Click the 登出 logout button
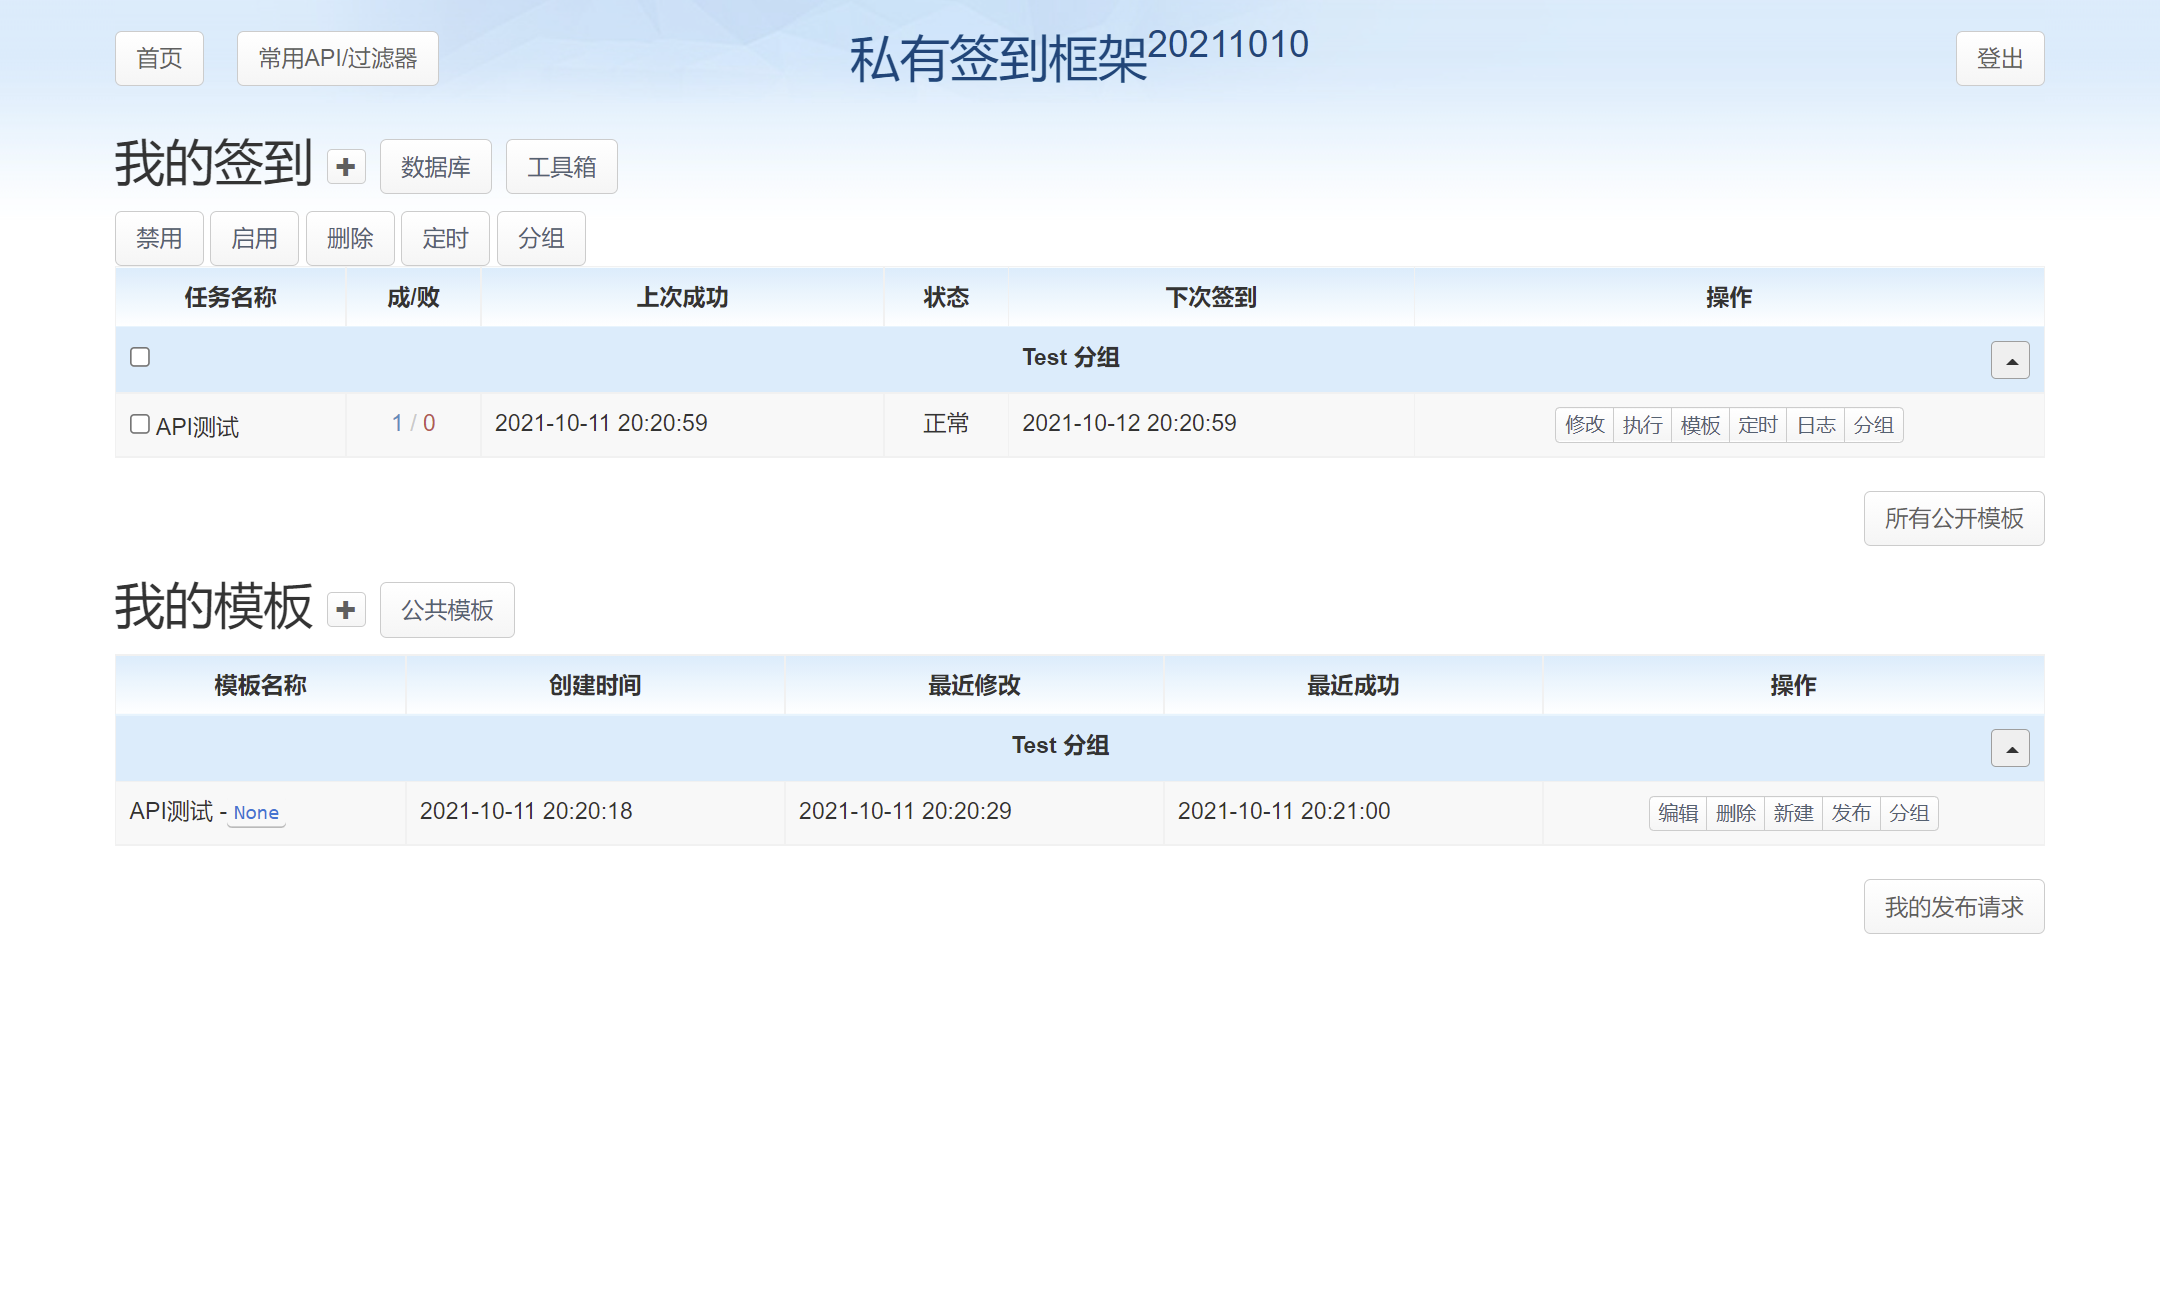 pos(2000,58)
